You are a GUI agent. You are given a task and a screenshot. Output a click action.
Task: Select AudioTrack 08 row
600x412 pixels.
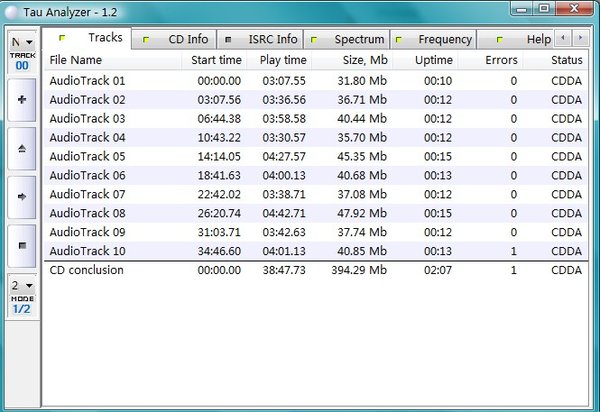coord(316,213)
